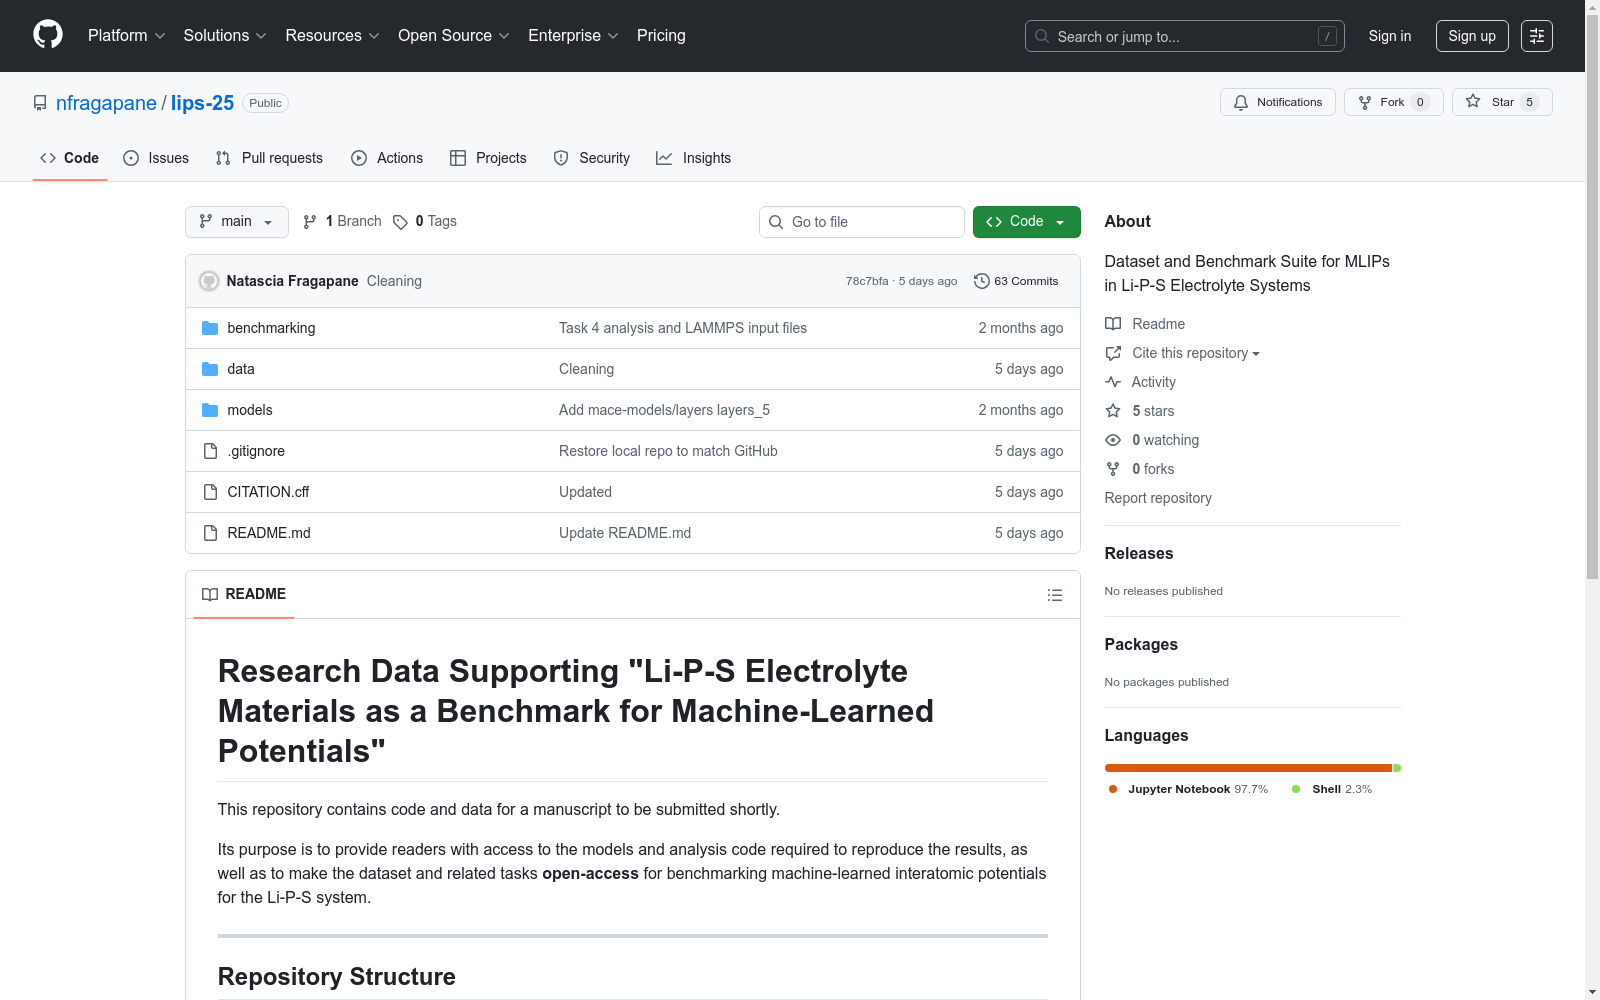
Task: Click the Sign up button
Action: pos(1472,36)
